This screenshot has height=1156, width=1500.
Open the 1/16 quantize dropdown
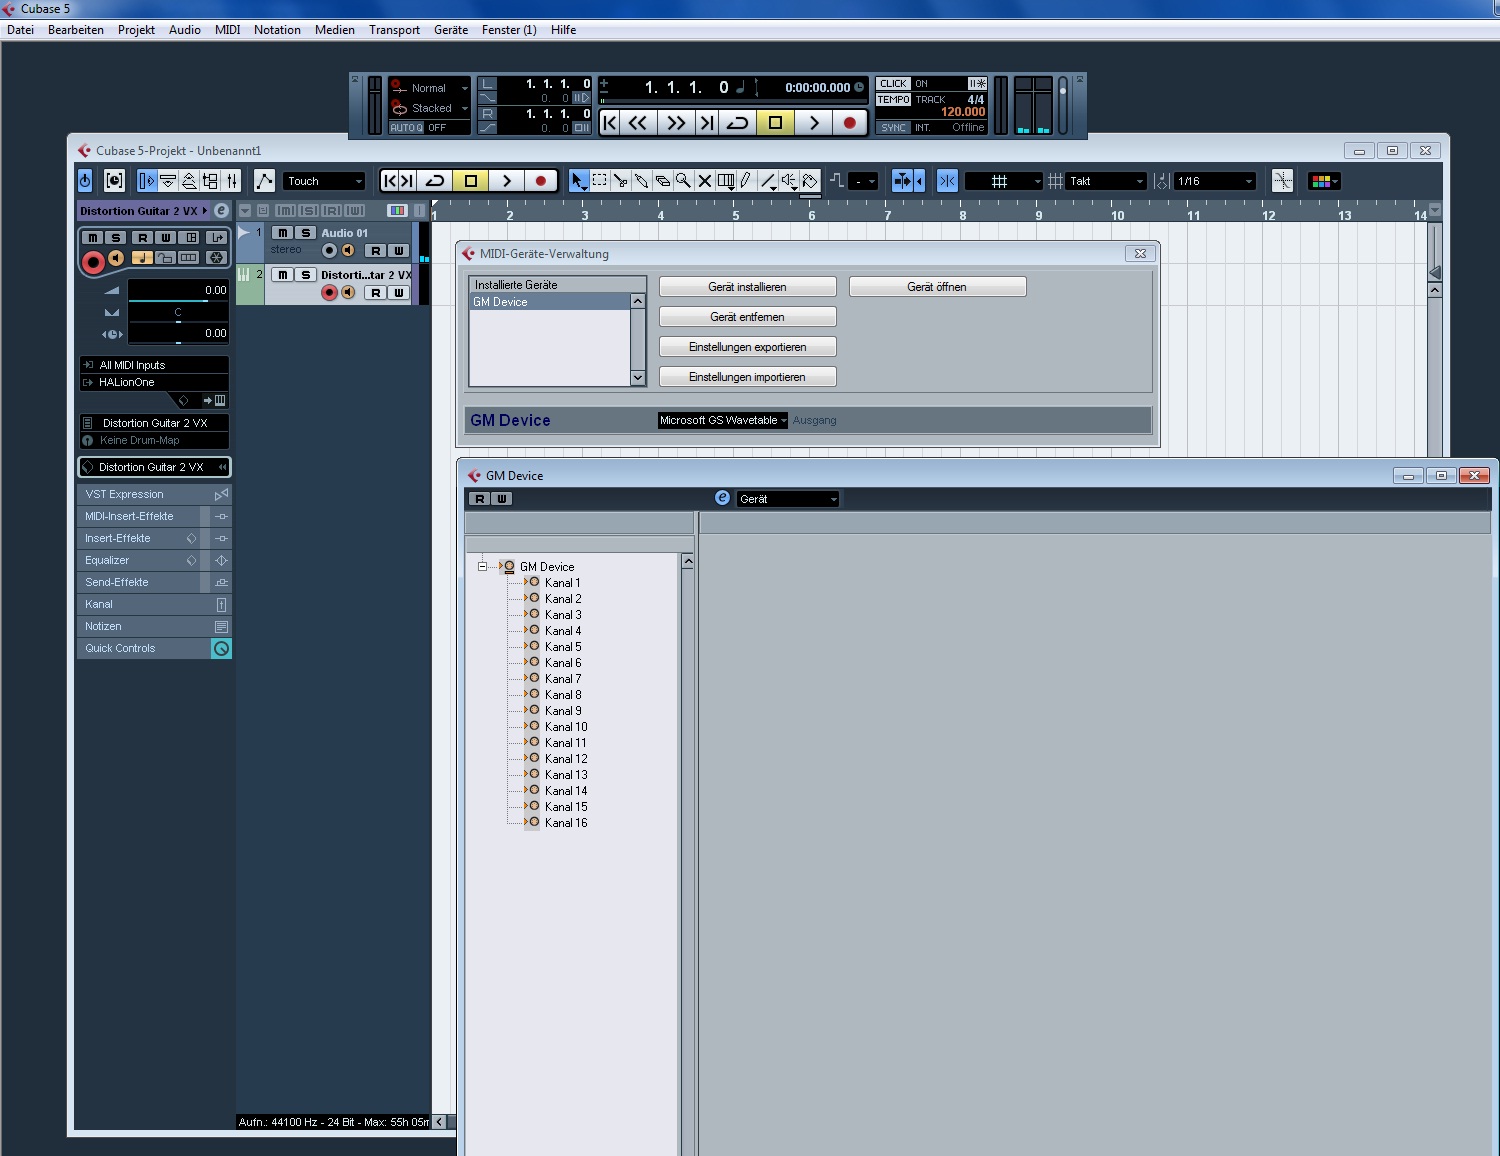pyautogui.click(x=1214, y=181)
